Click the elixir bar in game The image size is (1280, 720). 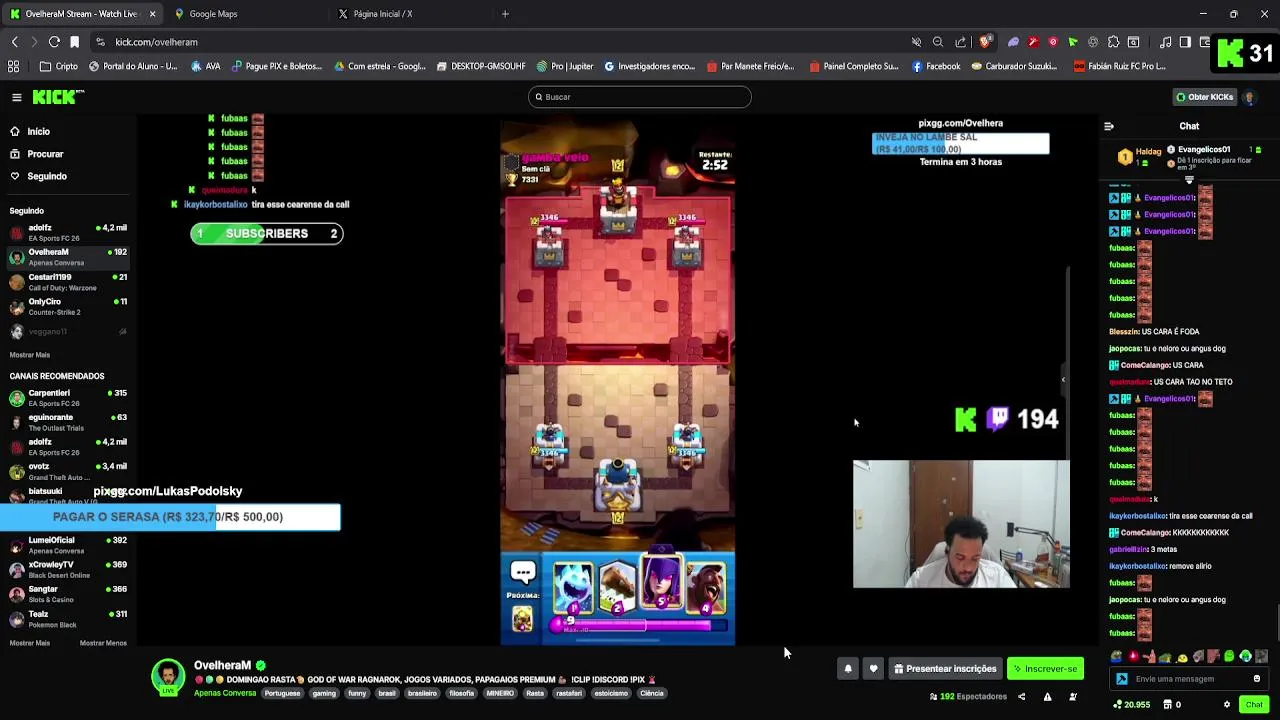(x=640, y=624)
